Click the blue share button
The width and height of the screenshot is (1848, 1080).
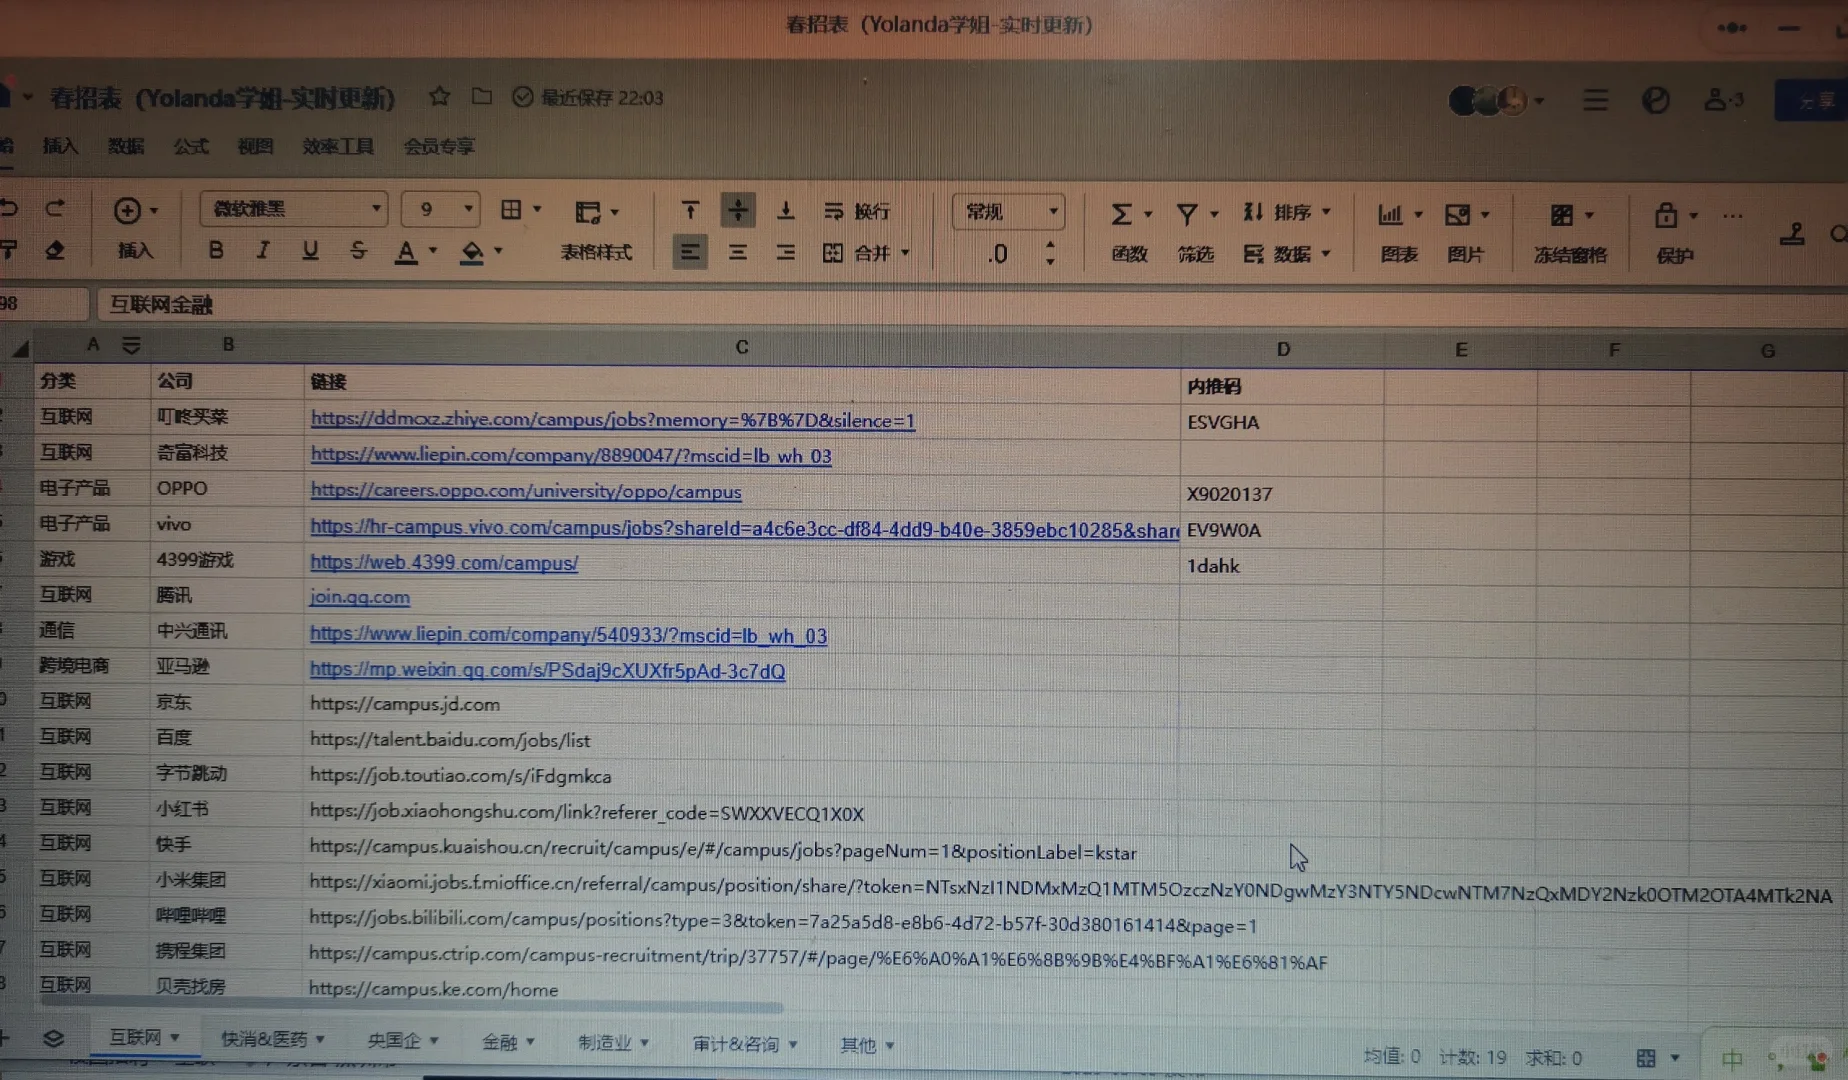click(1813, 101)
